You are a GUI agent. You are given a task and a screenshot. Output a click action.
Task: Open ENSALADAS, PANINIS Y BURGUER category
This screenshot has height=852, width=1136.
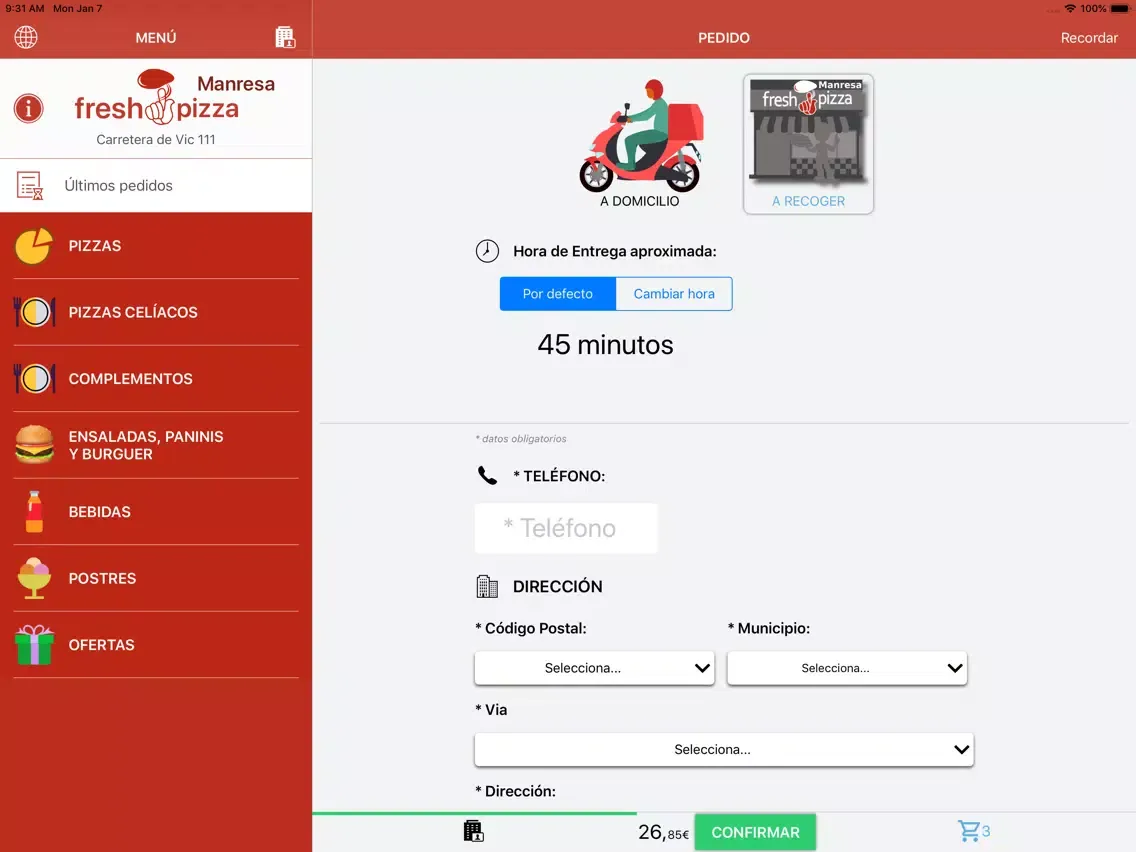156,446
